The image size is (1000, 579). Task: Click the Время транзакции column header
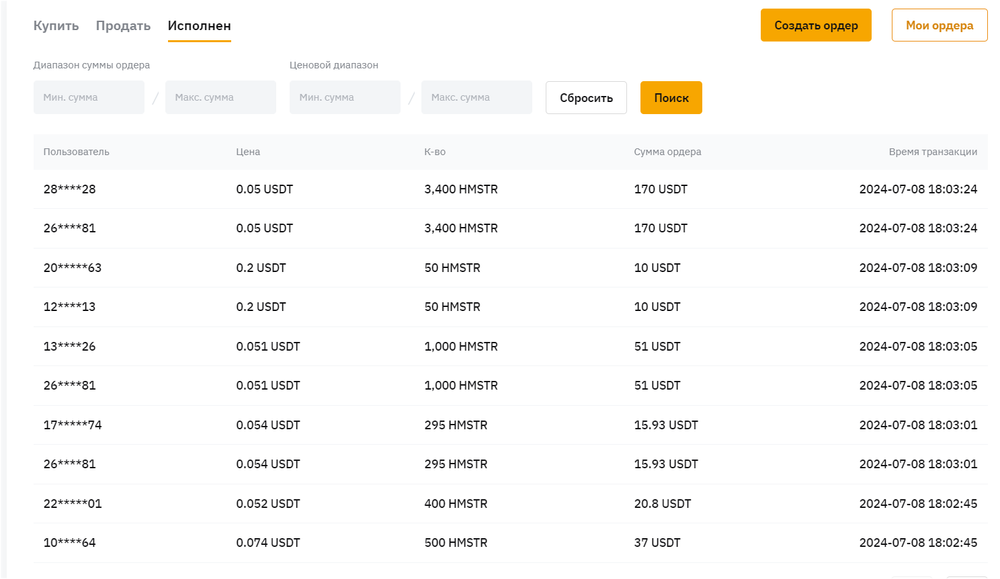tap(933, 152)
